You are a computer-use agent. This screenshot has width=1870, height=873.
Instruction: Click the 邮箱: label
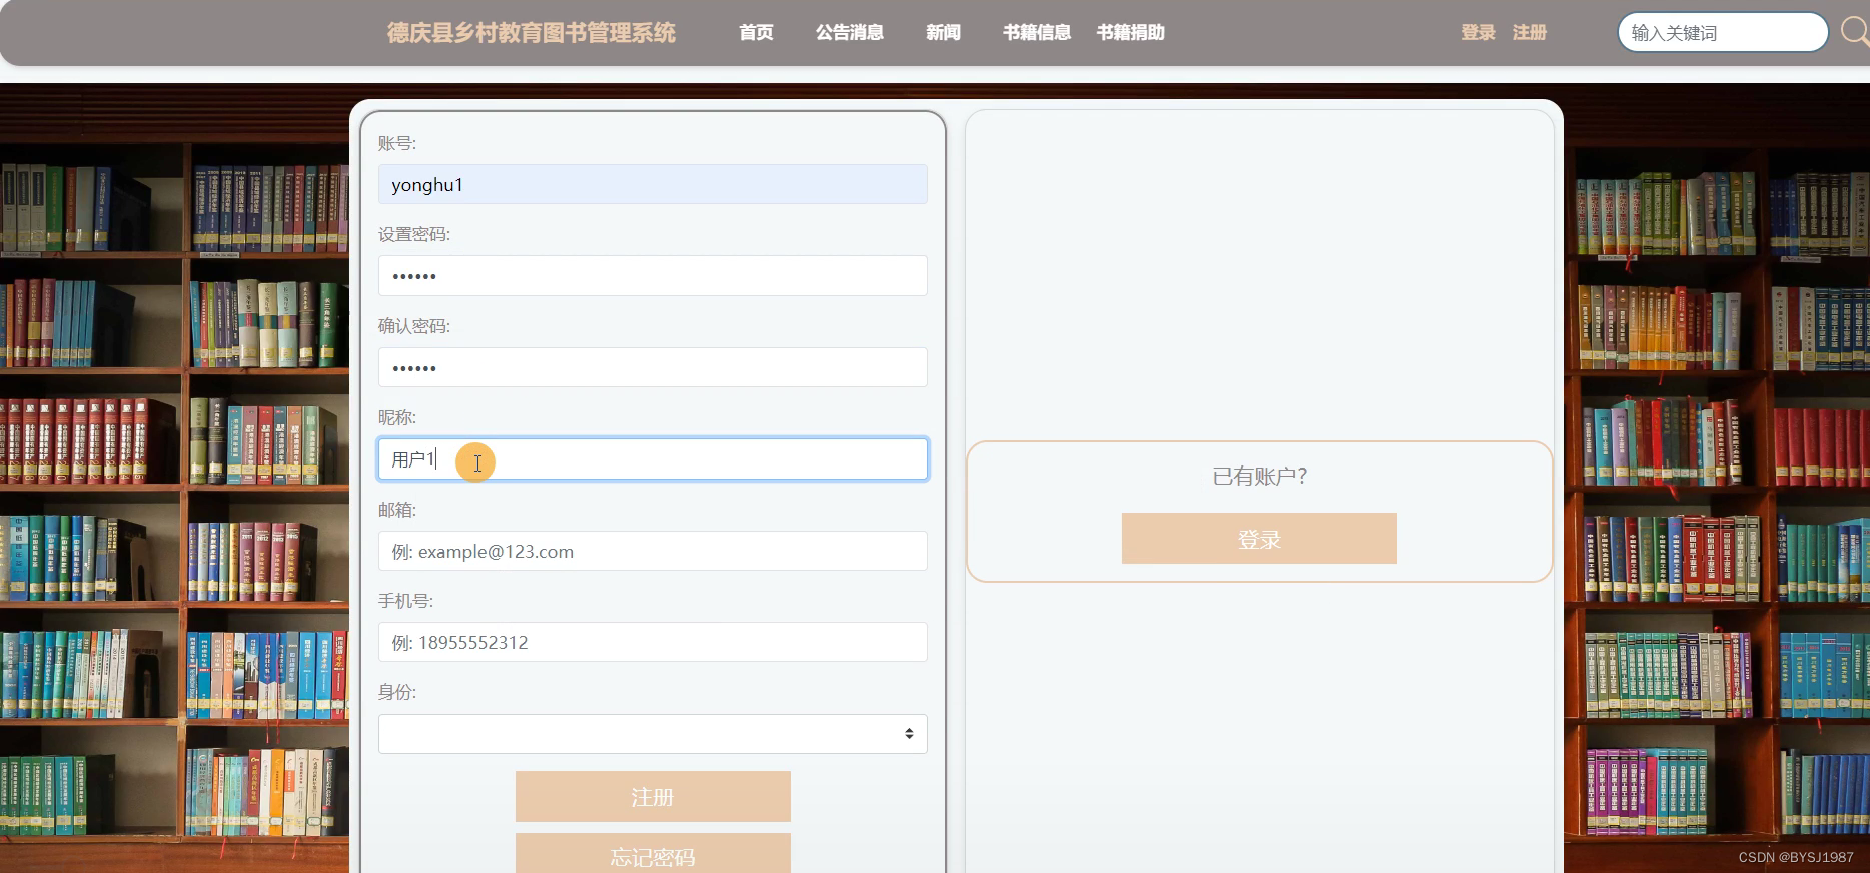point(397,510)
